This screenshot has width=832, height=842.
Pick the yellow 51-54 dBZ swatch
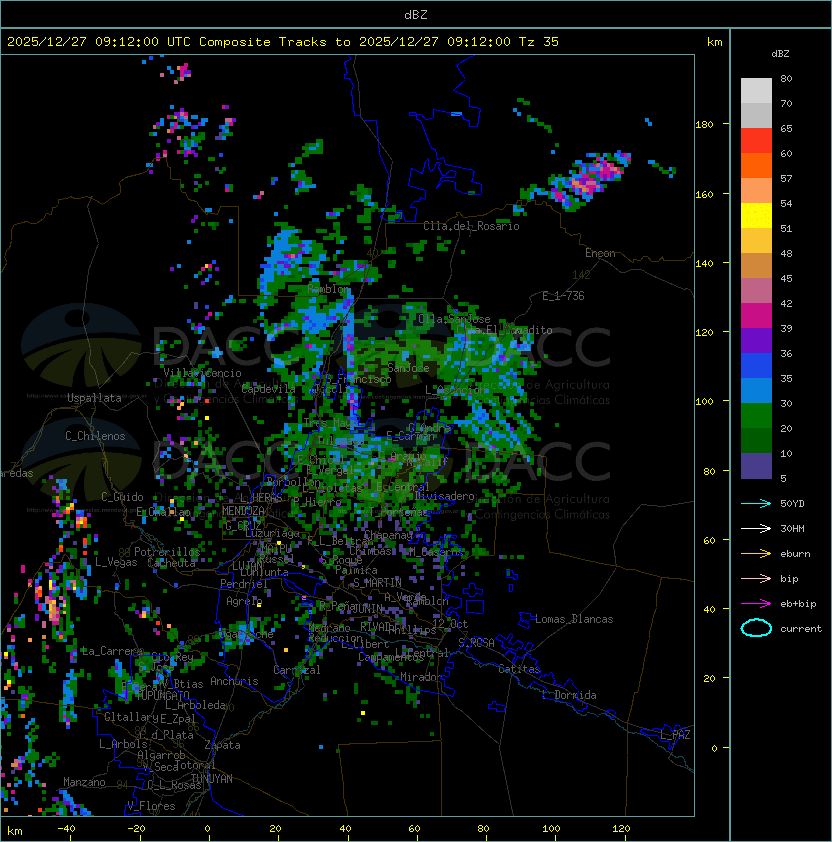coord(756,216)
